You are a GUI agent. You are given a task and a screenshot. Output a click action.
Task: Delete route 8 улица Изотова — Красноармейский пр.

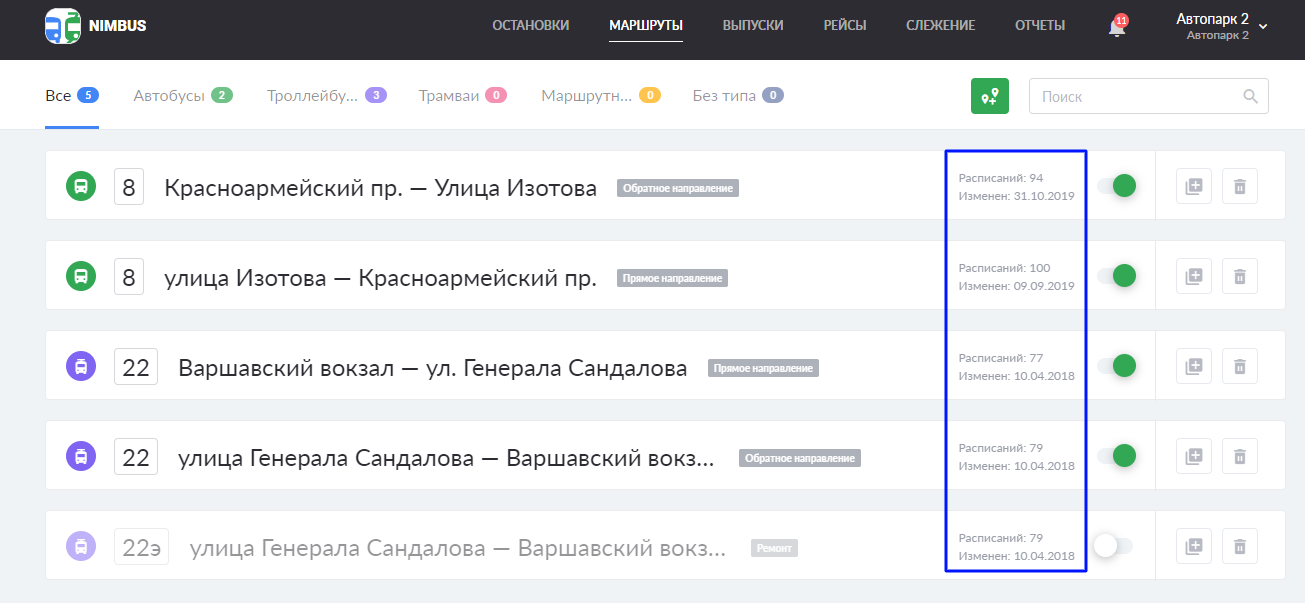click(x=1239, y=275)
